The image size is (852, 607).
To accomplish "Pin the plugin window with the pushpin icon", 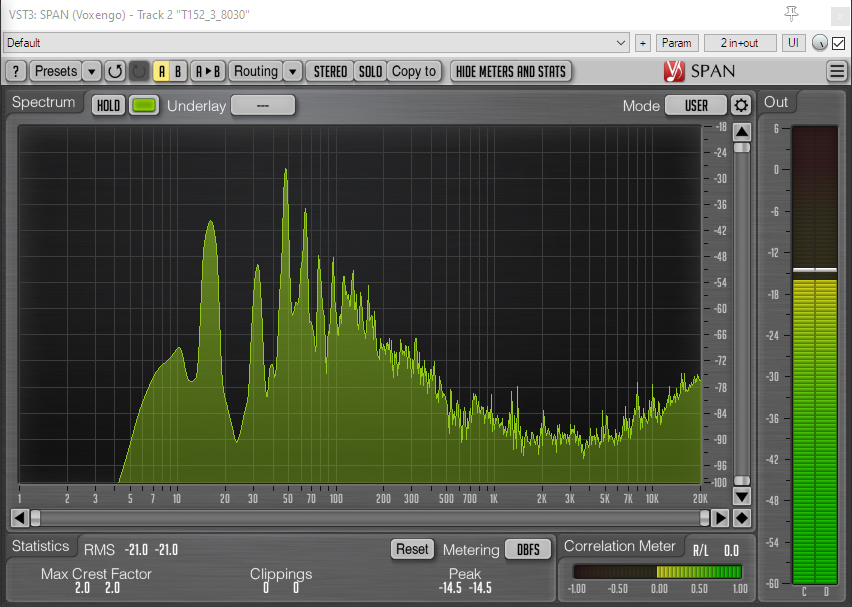I will pos(792,13).
